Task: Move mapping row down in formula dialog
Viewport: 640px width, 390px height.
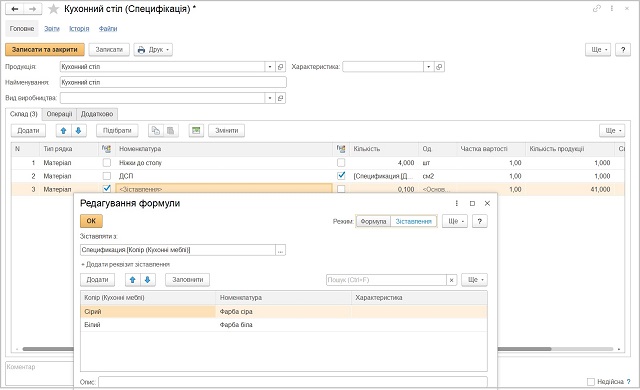Action: click(148, 280)
